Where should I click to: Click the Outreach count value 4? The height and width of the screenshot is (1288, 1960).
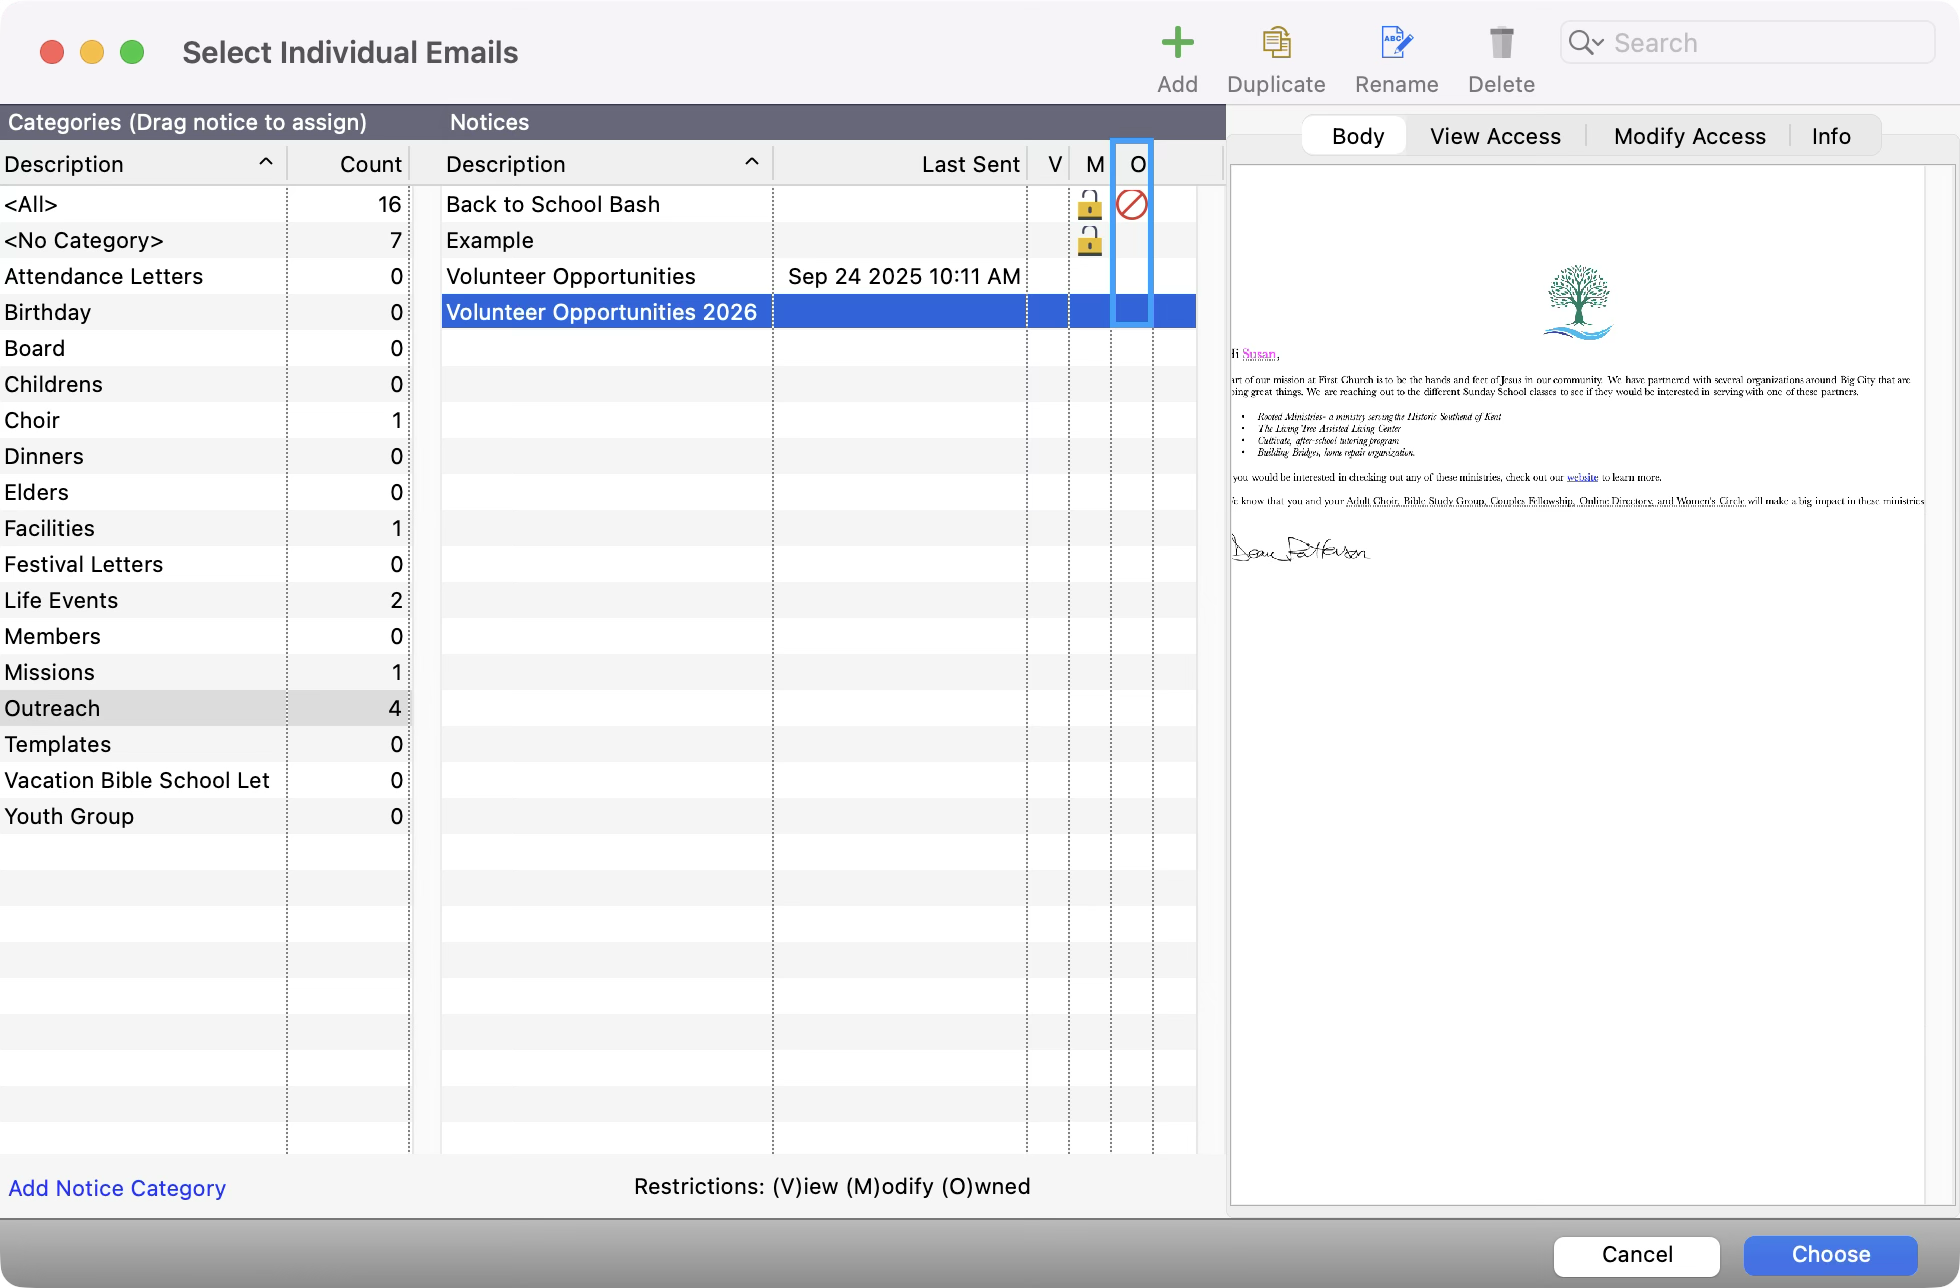395,708
